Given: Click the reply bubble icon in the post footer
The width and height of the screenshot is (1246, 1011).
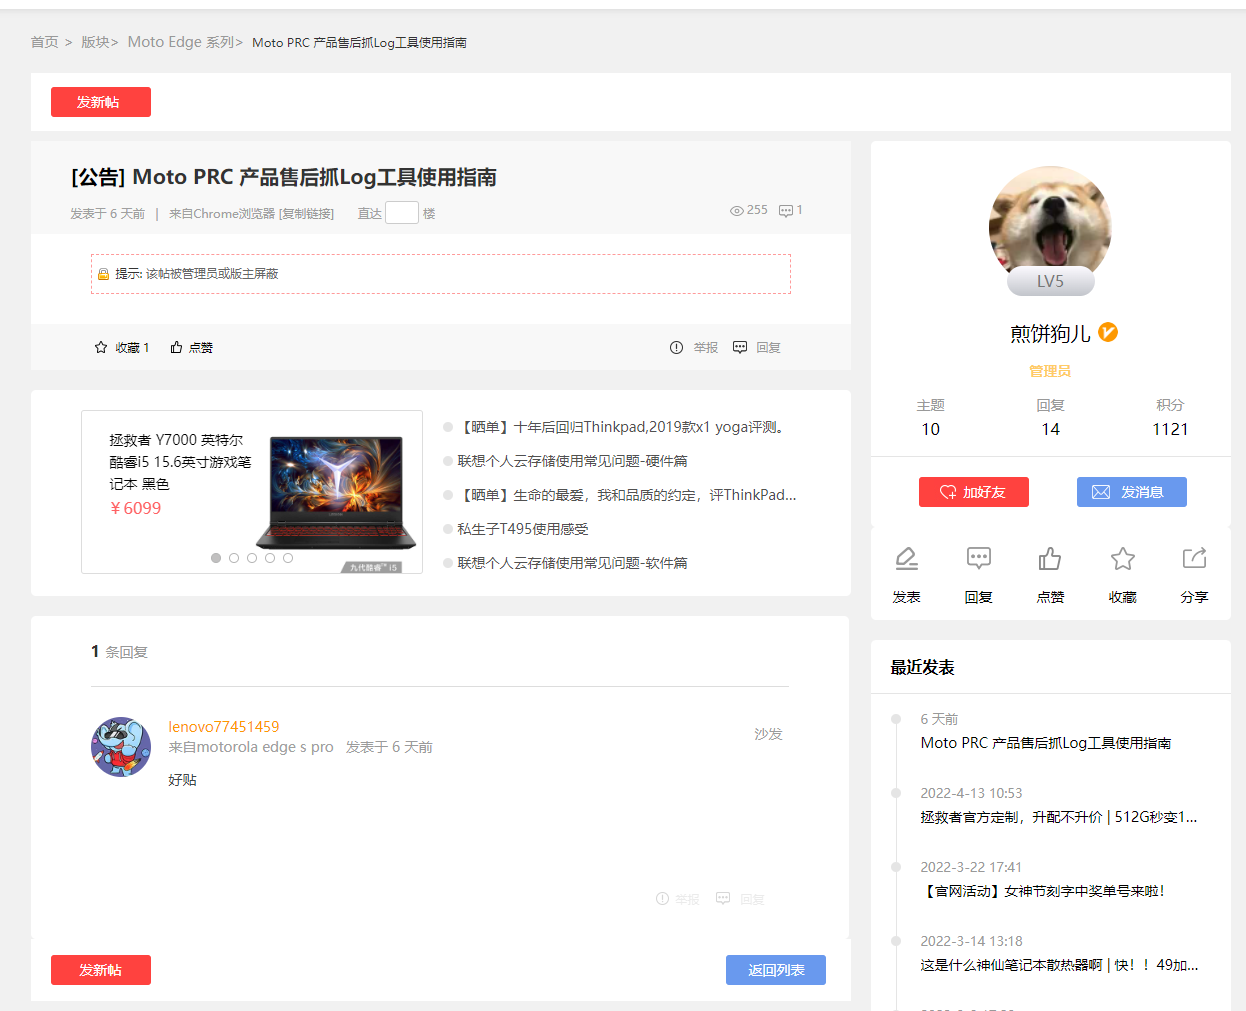Looking at the screenshot, I should (x=740, y=347).
